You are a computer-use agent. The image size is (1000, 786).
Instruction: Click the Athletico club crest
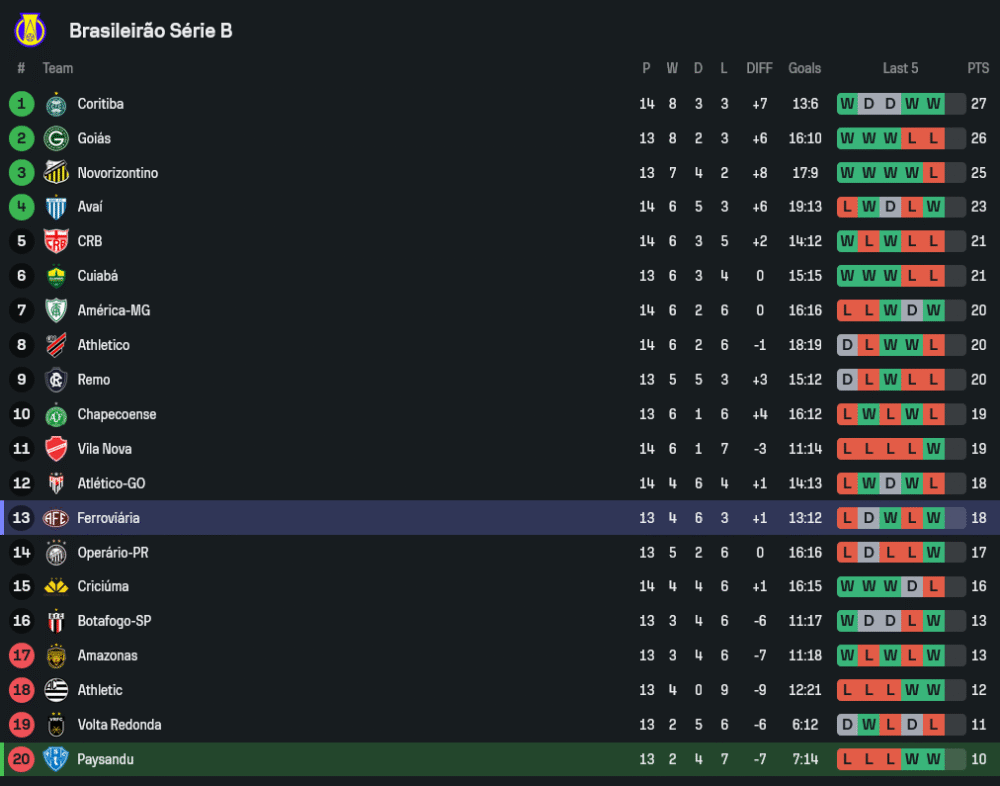[x=56, y=345]
